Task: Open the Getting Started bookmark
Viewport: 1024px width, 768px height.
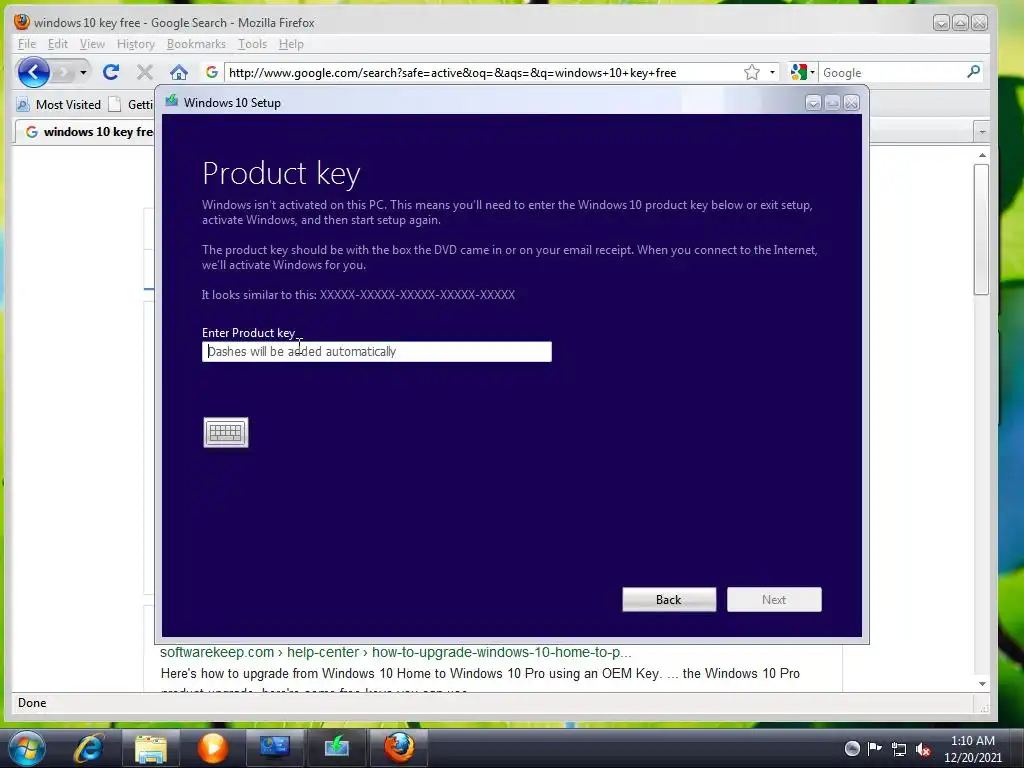Action: [x=133, y=104]
